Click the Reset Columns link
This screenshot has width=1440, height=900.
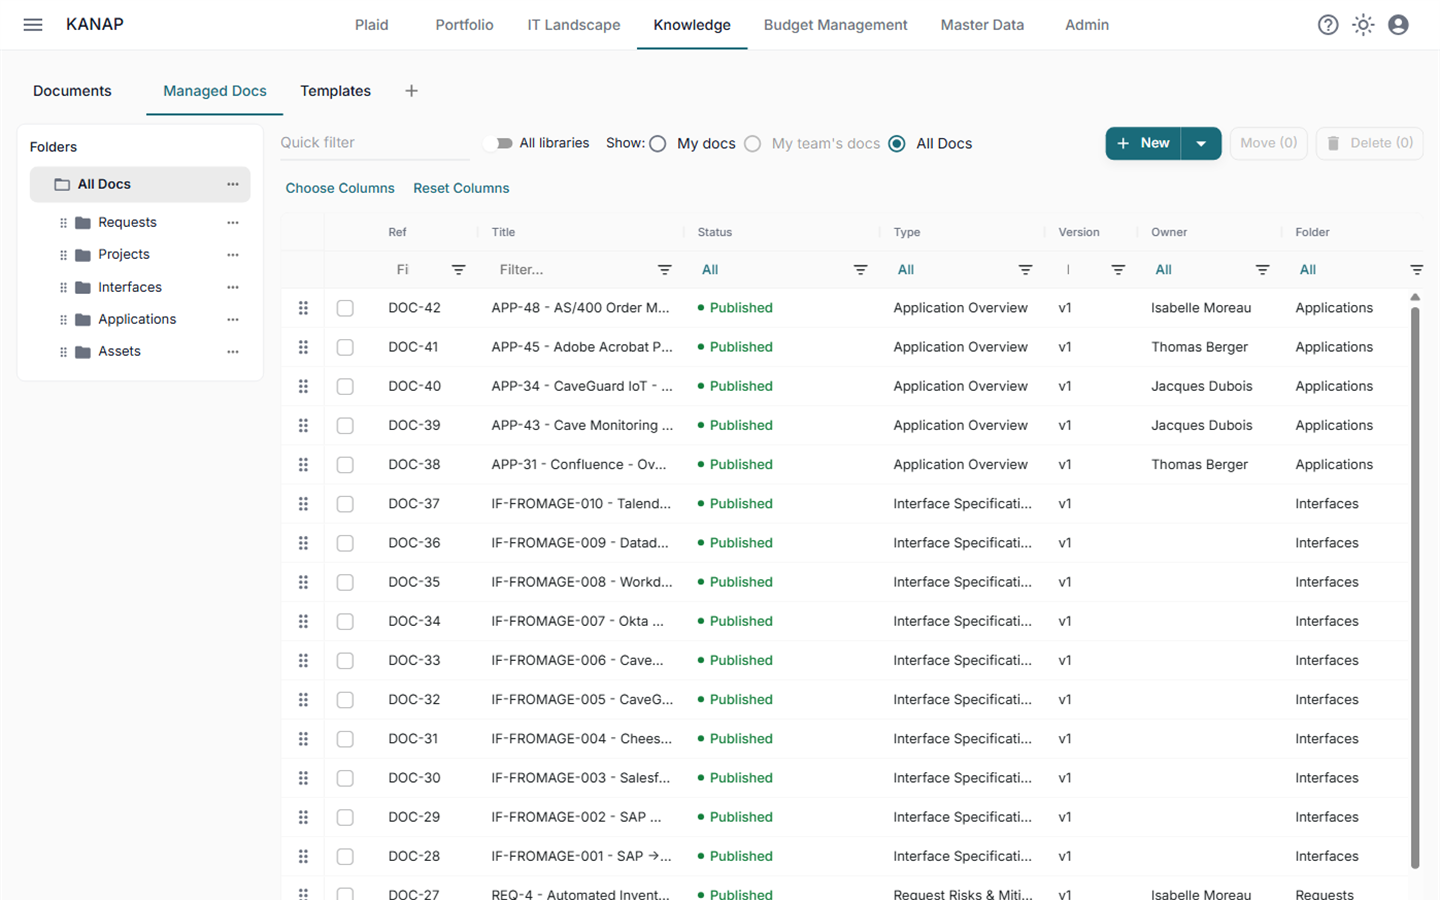tap(461, 188)
